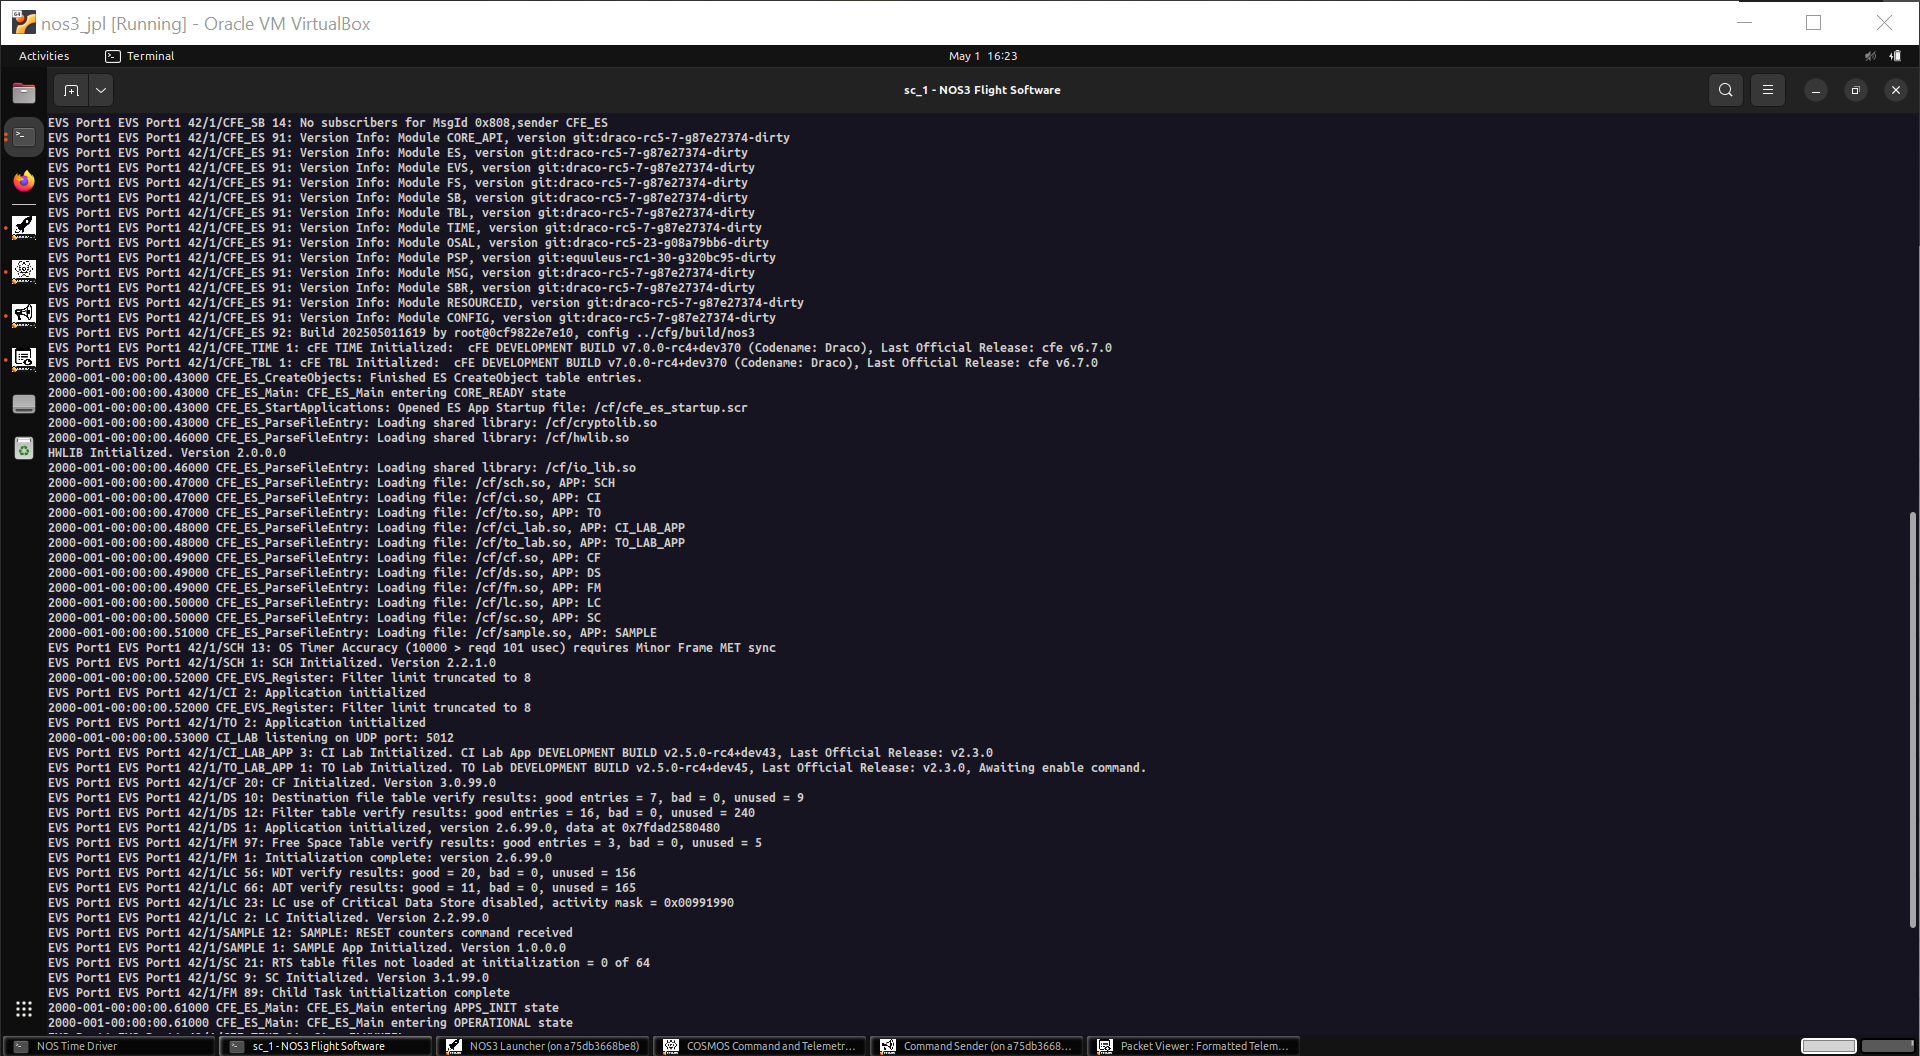Image resolution: width=1920 pixels, height=1056 pixels.
Task: Click the 'SCH Initialized. Version 2.2.1.0' line
Action: point(272,663)
